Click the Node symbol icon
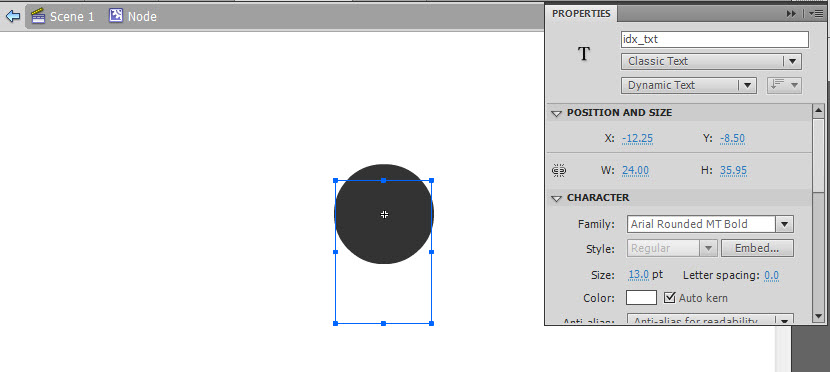This screenshot has height=372, width=830. (x=116, y=15)
